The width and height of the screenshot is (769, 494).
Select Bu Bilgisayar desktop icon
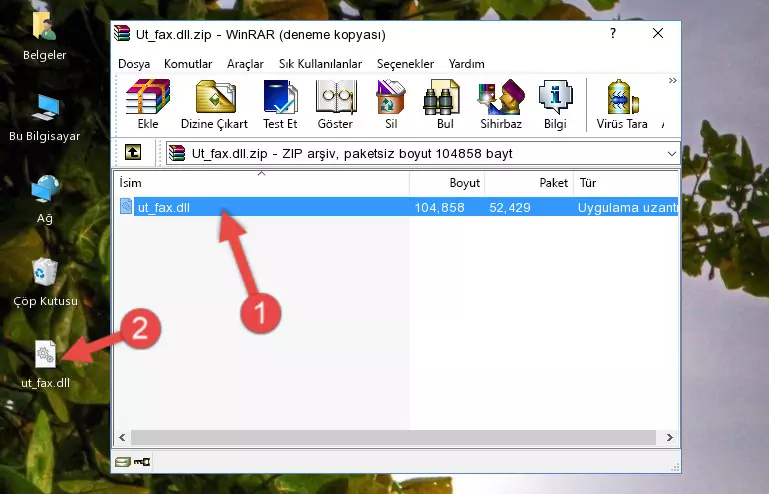45,117
